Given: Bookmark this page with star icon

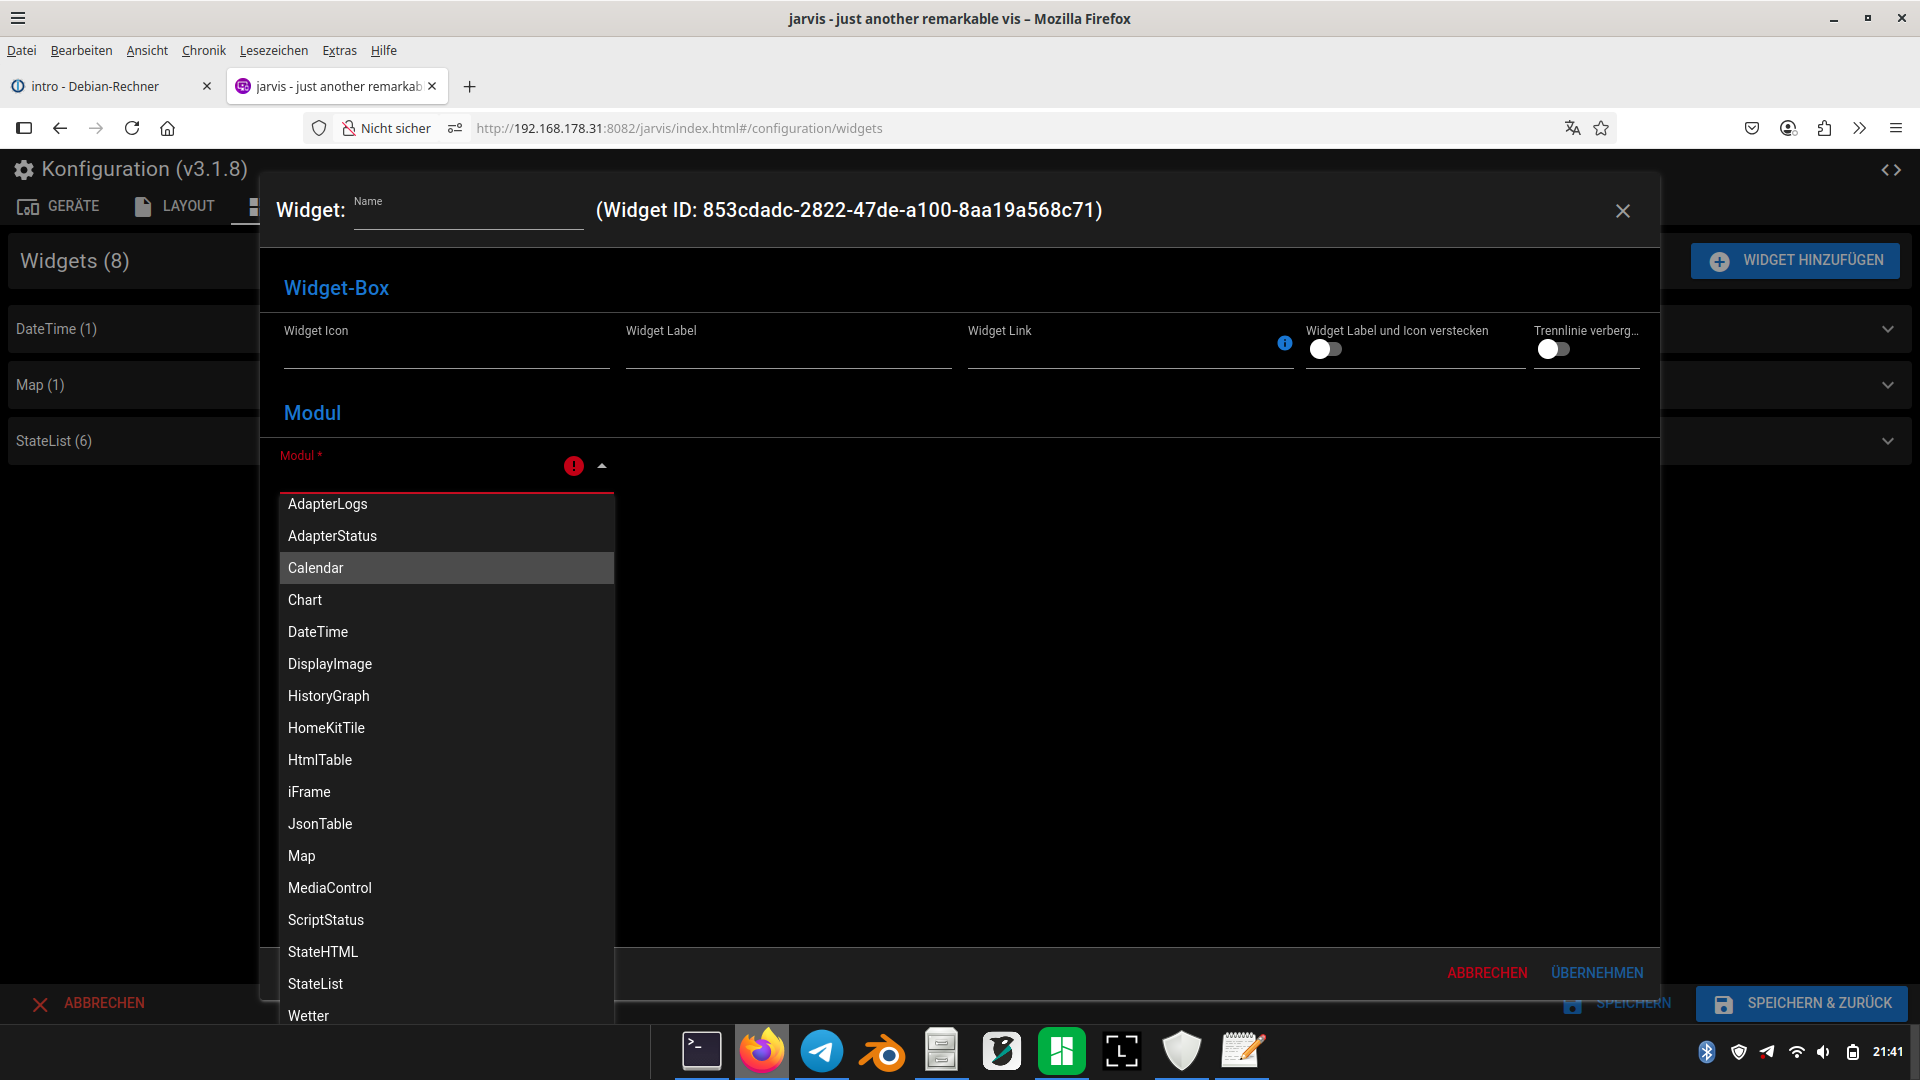Looking at the screenshot, I should [1601, 128].
